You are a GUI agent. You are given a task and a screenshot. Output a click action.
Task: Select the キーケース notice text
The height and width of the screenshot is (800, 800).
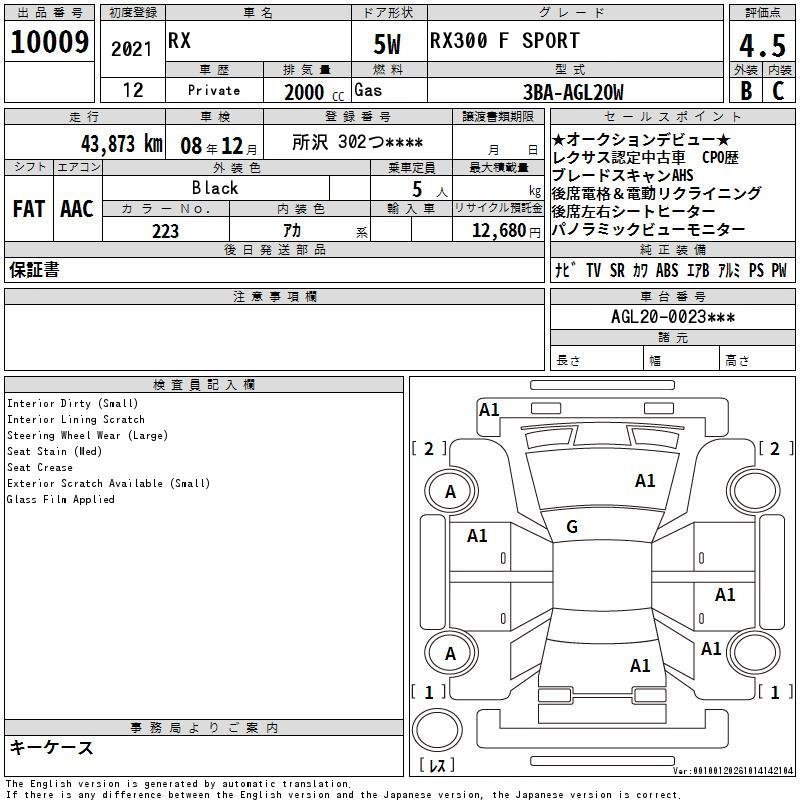pyautogui.click(x=51, y=747)
